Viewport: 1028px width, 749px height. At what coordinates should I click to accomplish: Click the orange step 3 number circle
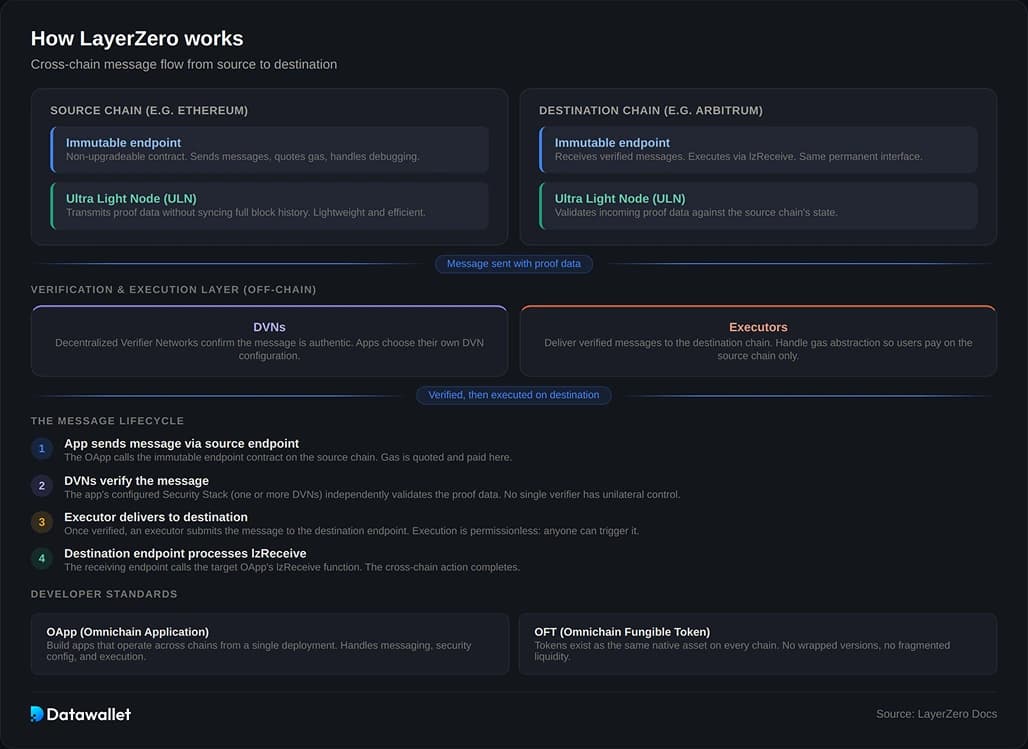coord(41,522)
